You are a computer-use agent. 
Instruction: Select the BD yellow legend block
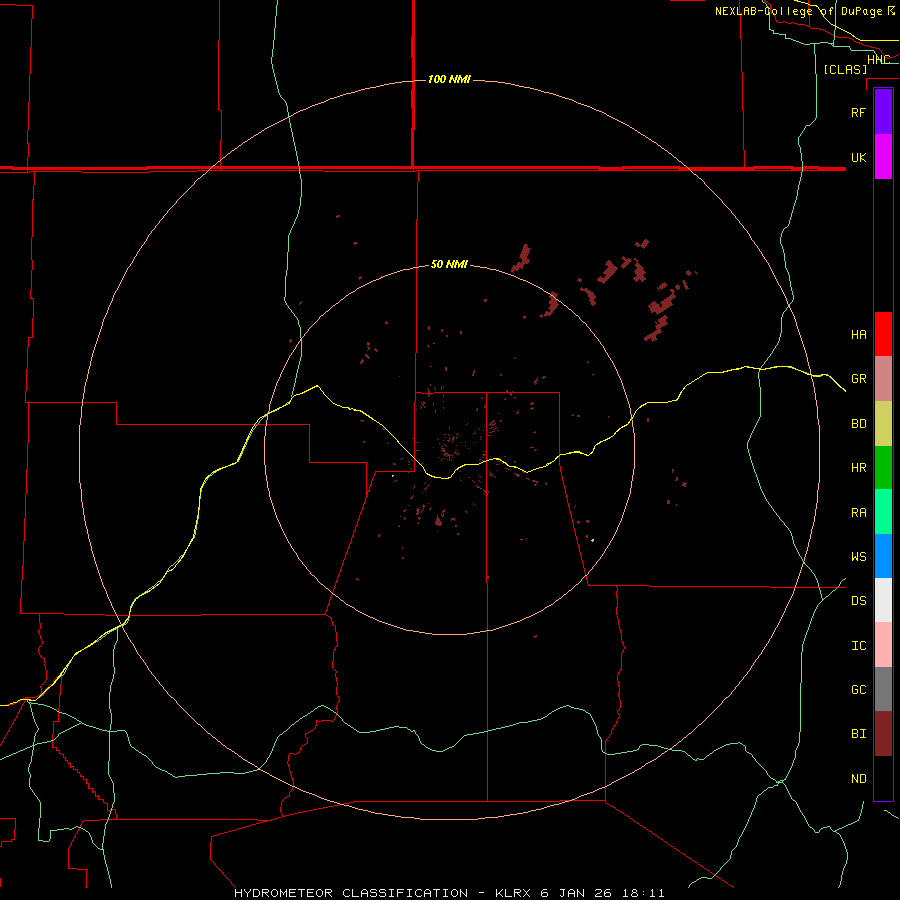tap(883, 424)
